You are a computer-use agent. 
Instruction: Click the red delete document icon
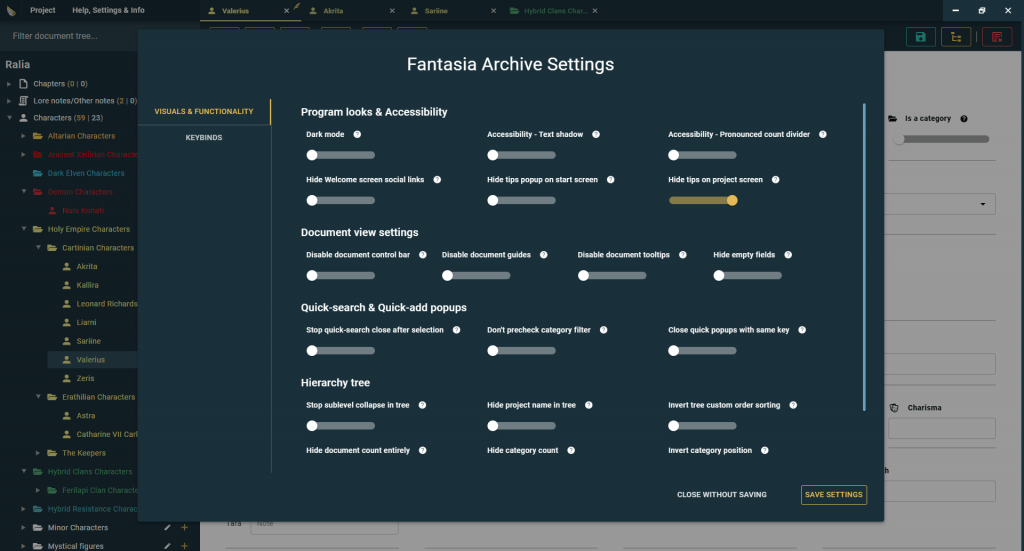996,37
